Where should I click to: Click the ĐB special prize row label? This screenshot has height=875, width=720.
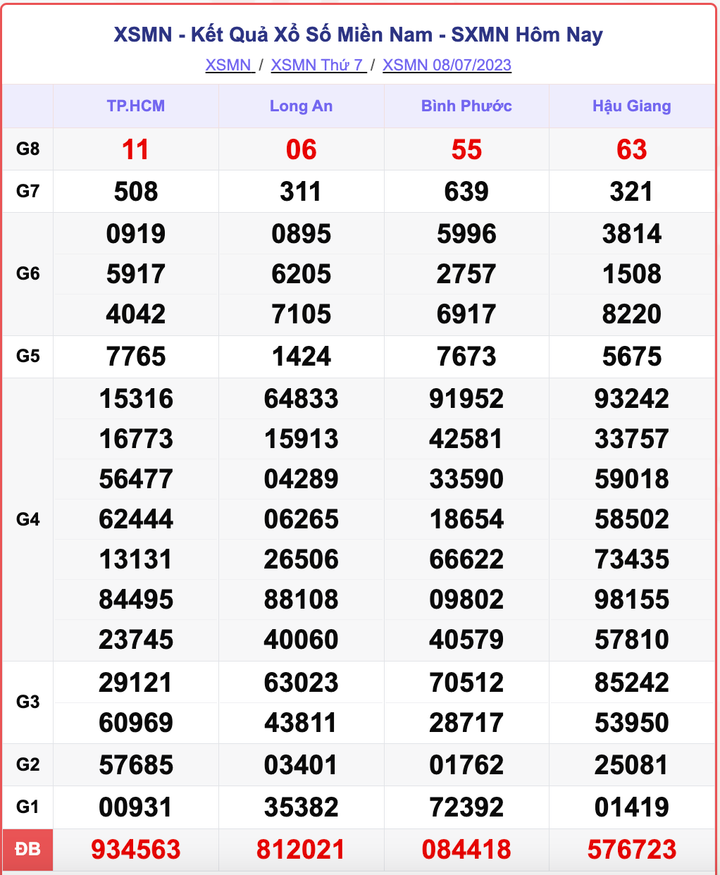coord(28,850)
